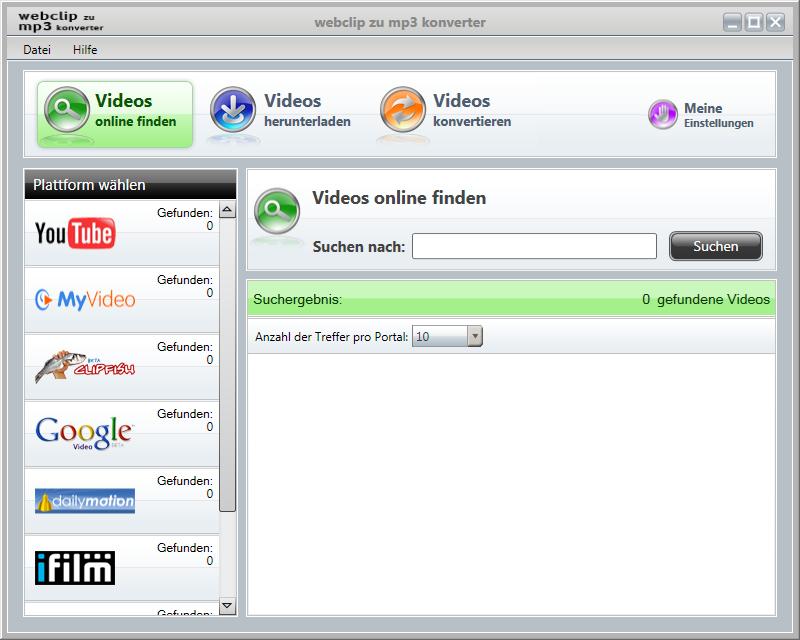Pick the iFilm platform logo
The height and width of the screenshot is (640, 800).
(x=75, y=567)
